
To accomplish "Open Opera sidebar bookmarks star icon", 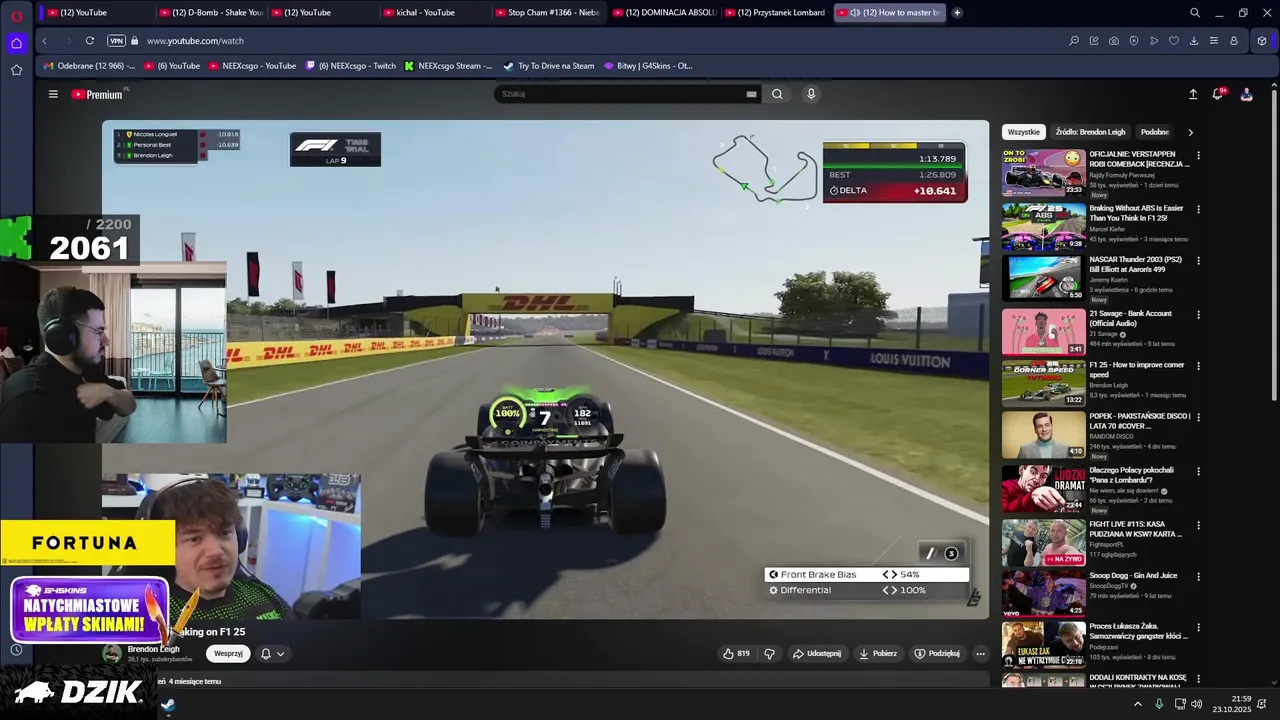I will pyautogui.click(x=16, y=70).
